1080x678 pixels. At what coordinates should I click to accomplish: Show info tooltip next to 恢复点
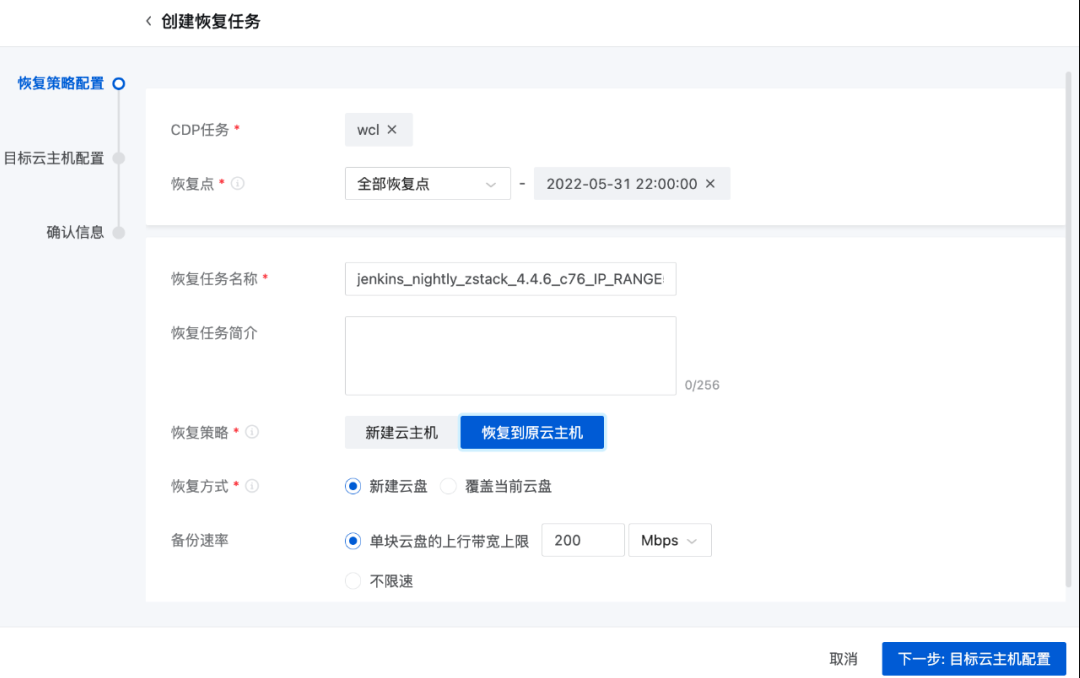[x=238, y=184]
